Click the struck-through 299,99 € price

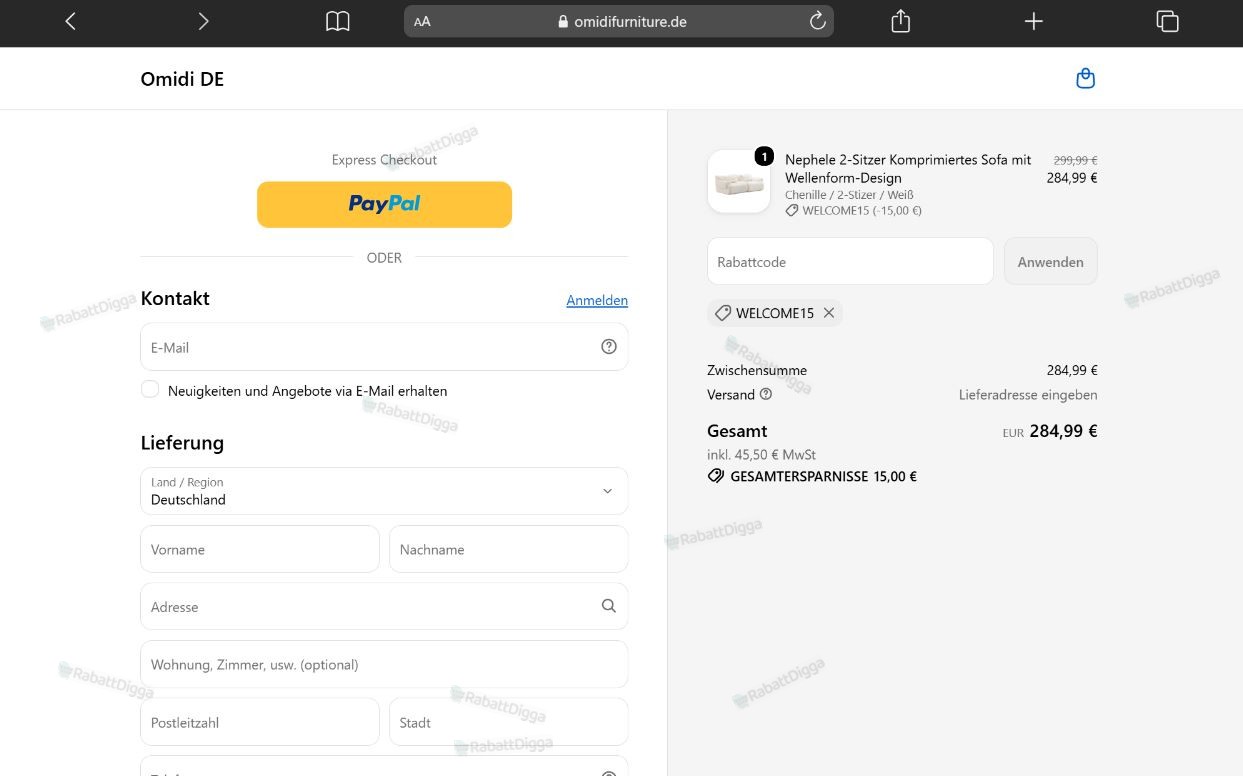coord(1075,160)
